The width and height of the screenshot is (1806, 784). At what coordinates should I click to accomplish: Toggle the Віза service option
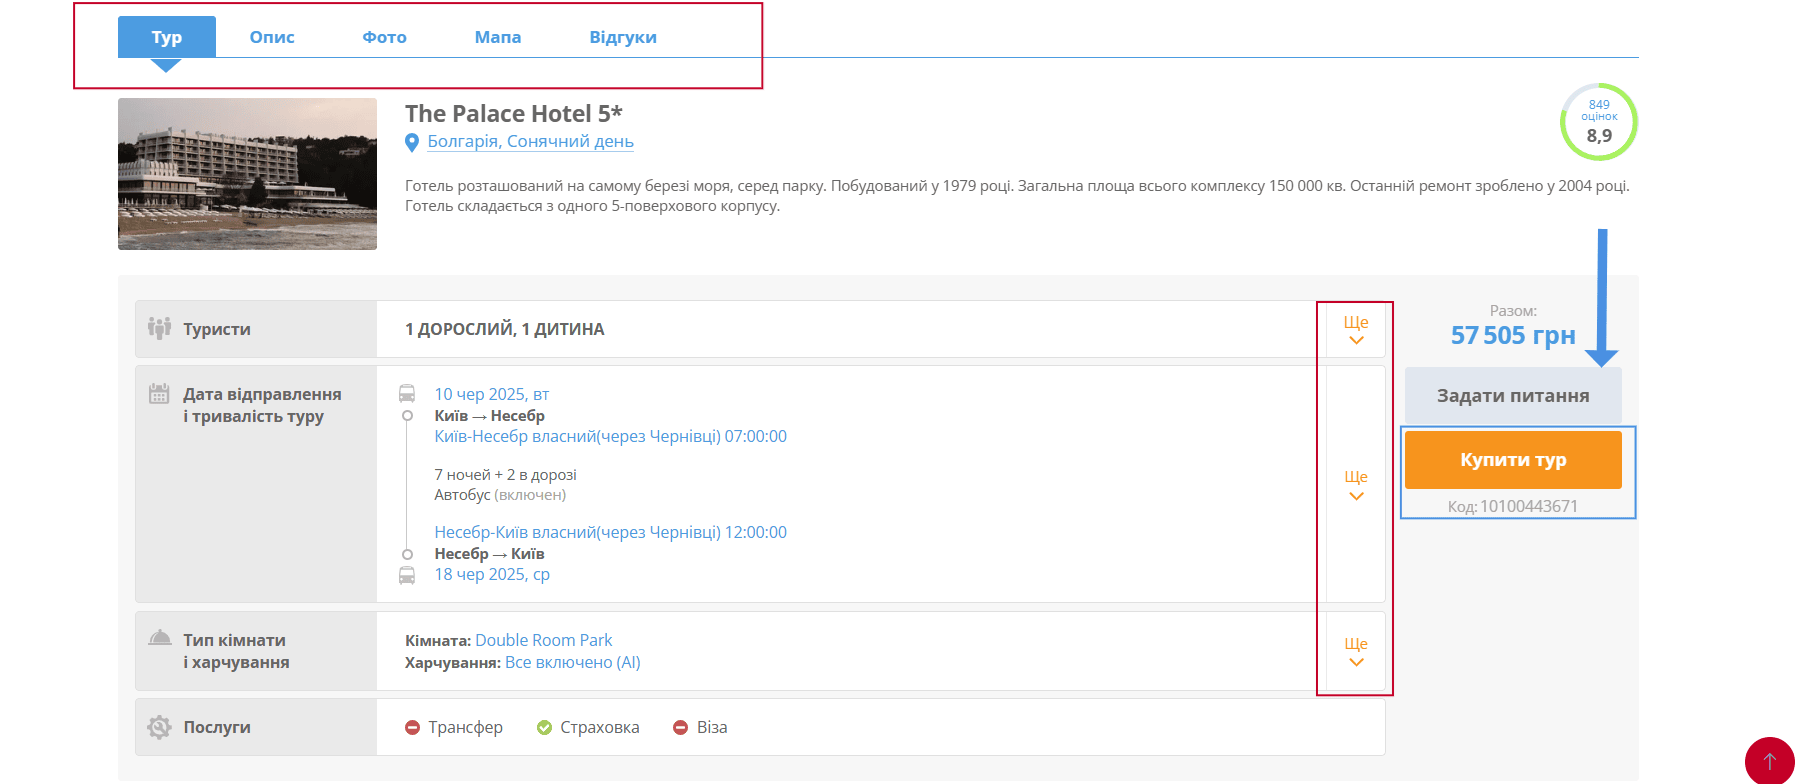pyautogui.click(x=700, y=727)
